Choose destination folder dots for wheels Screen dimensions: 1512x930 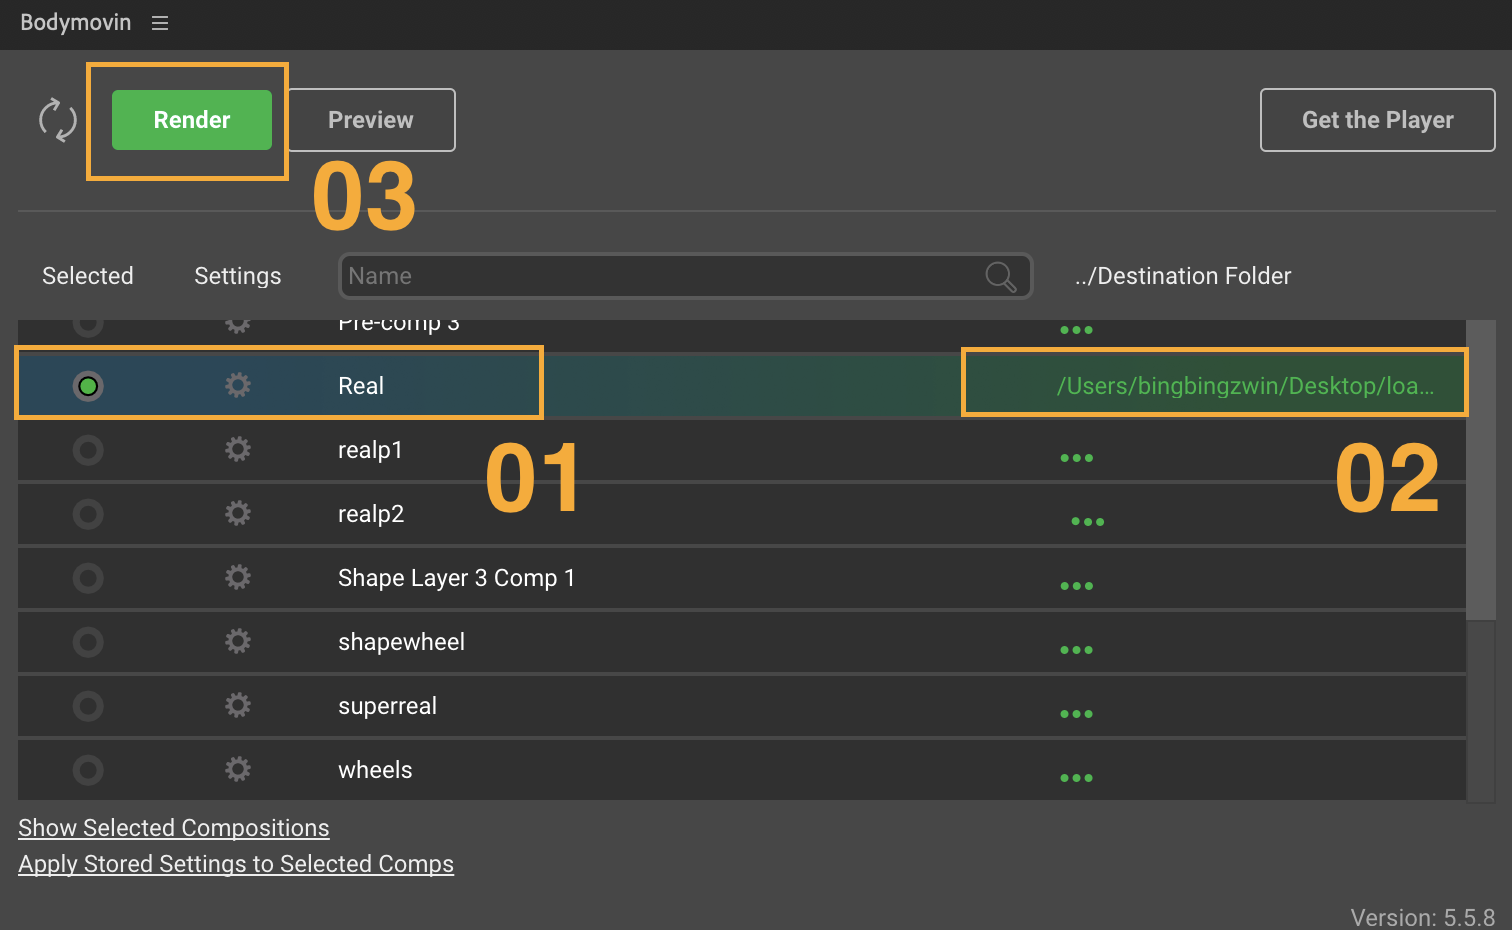point(1076,778)
